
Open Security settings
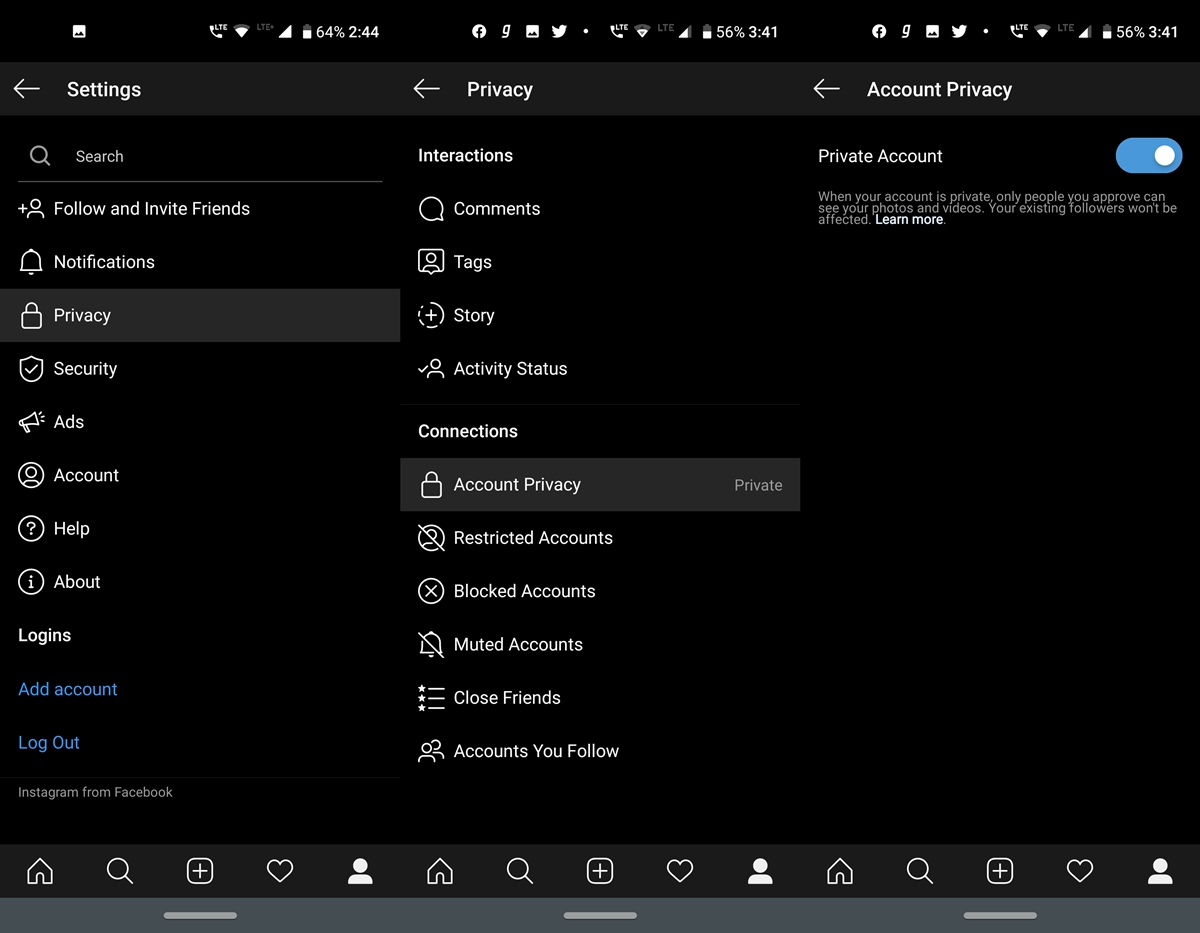tap(200, 368)
